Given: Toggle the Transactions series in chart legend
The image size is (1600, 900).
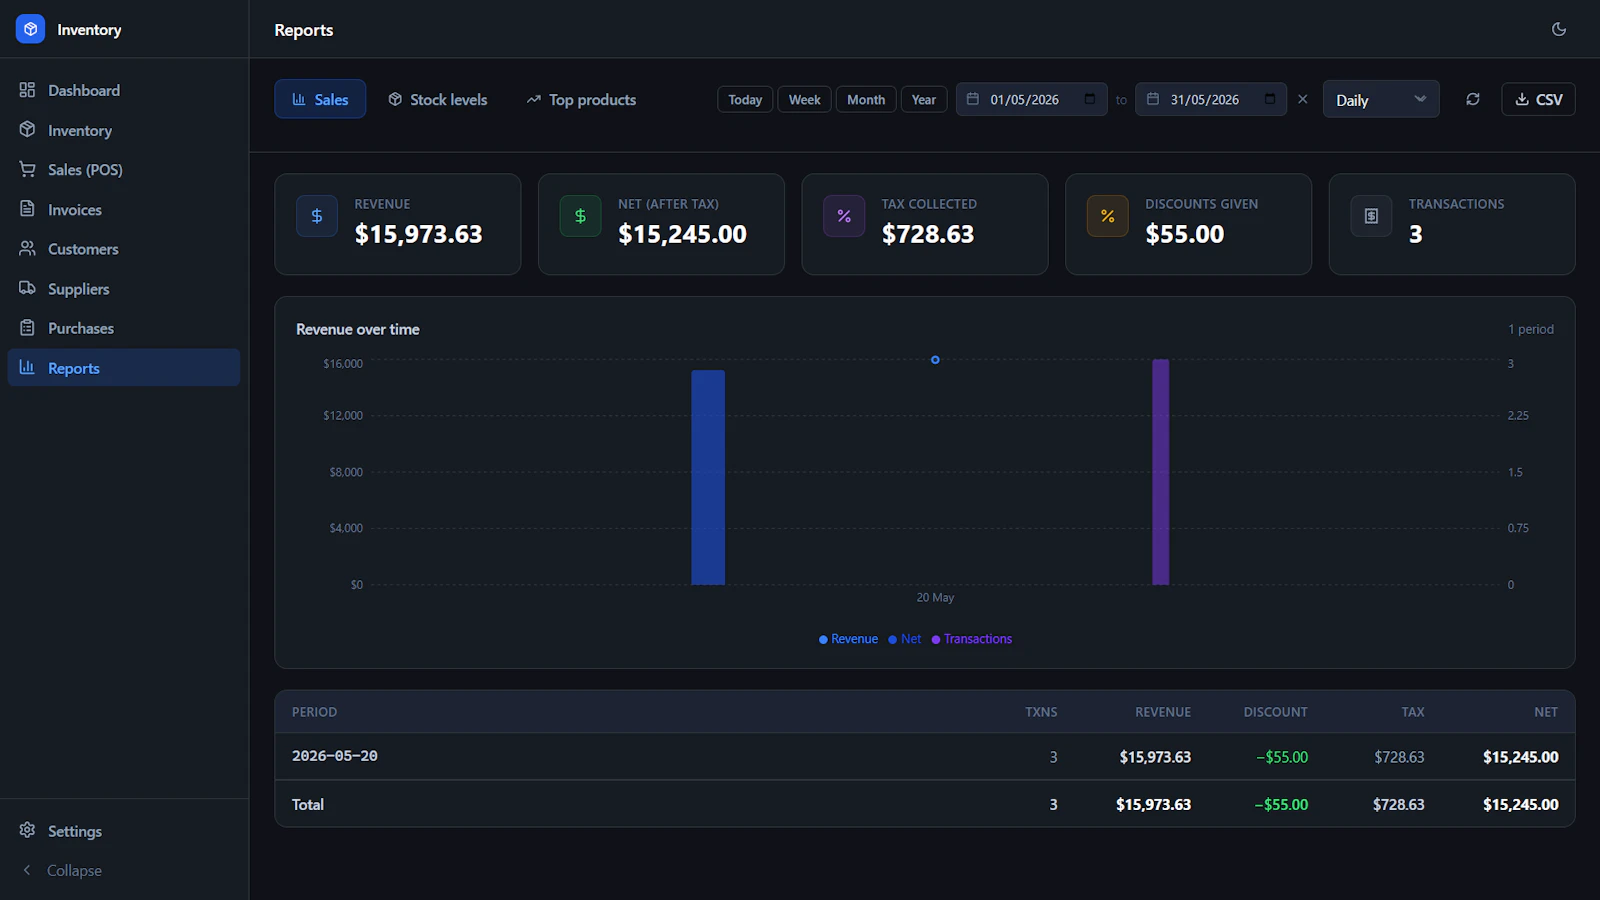Looking at the screenshot, I should (x=972, y=639).
